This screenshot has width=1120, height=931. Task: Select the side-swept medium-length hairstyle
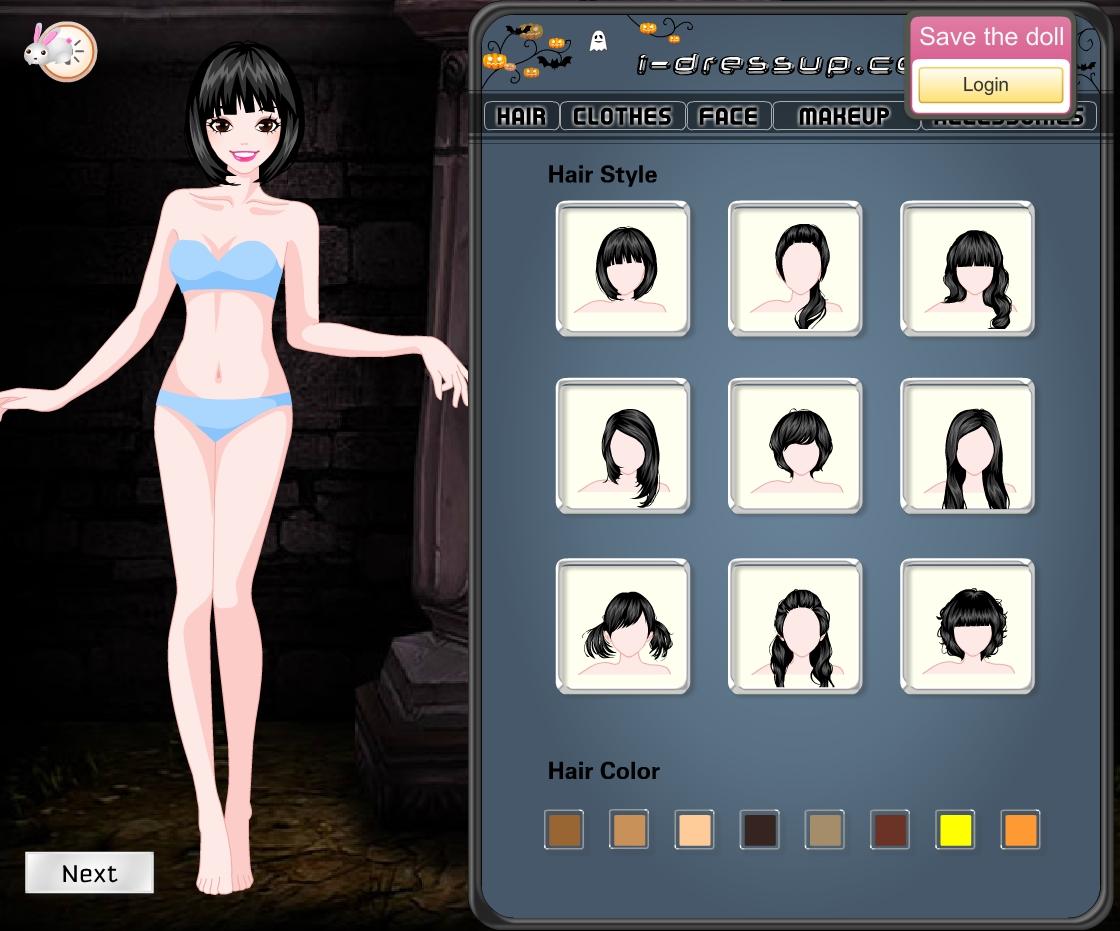(622, 446)
